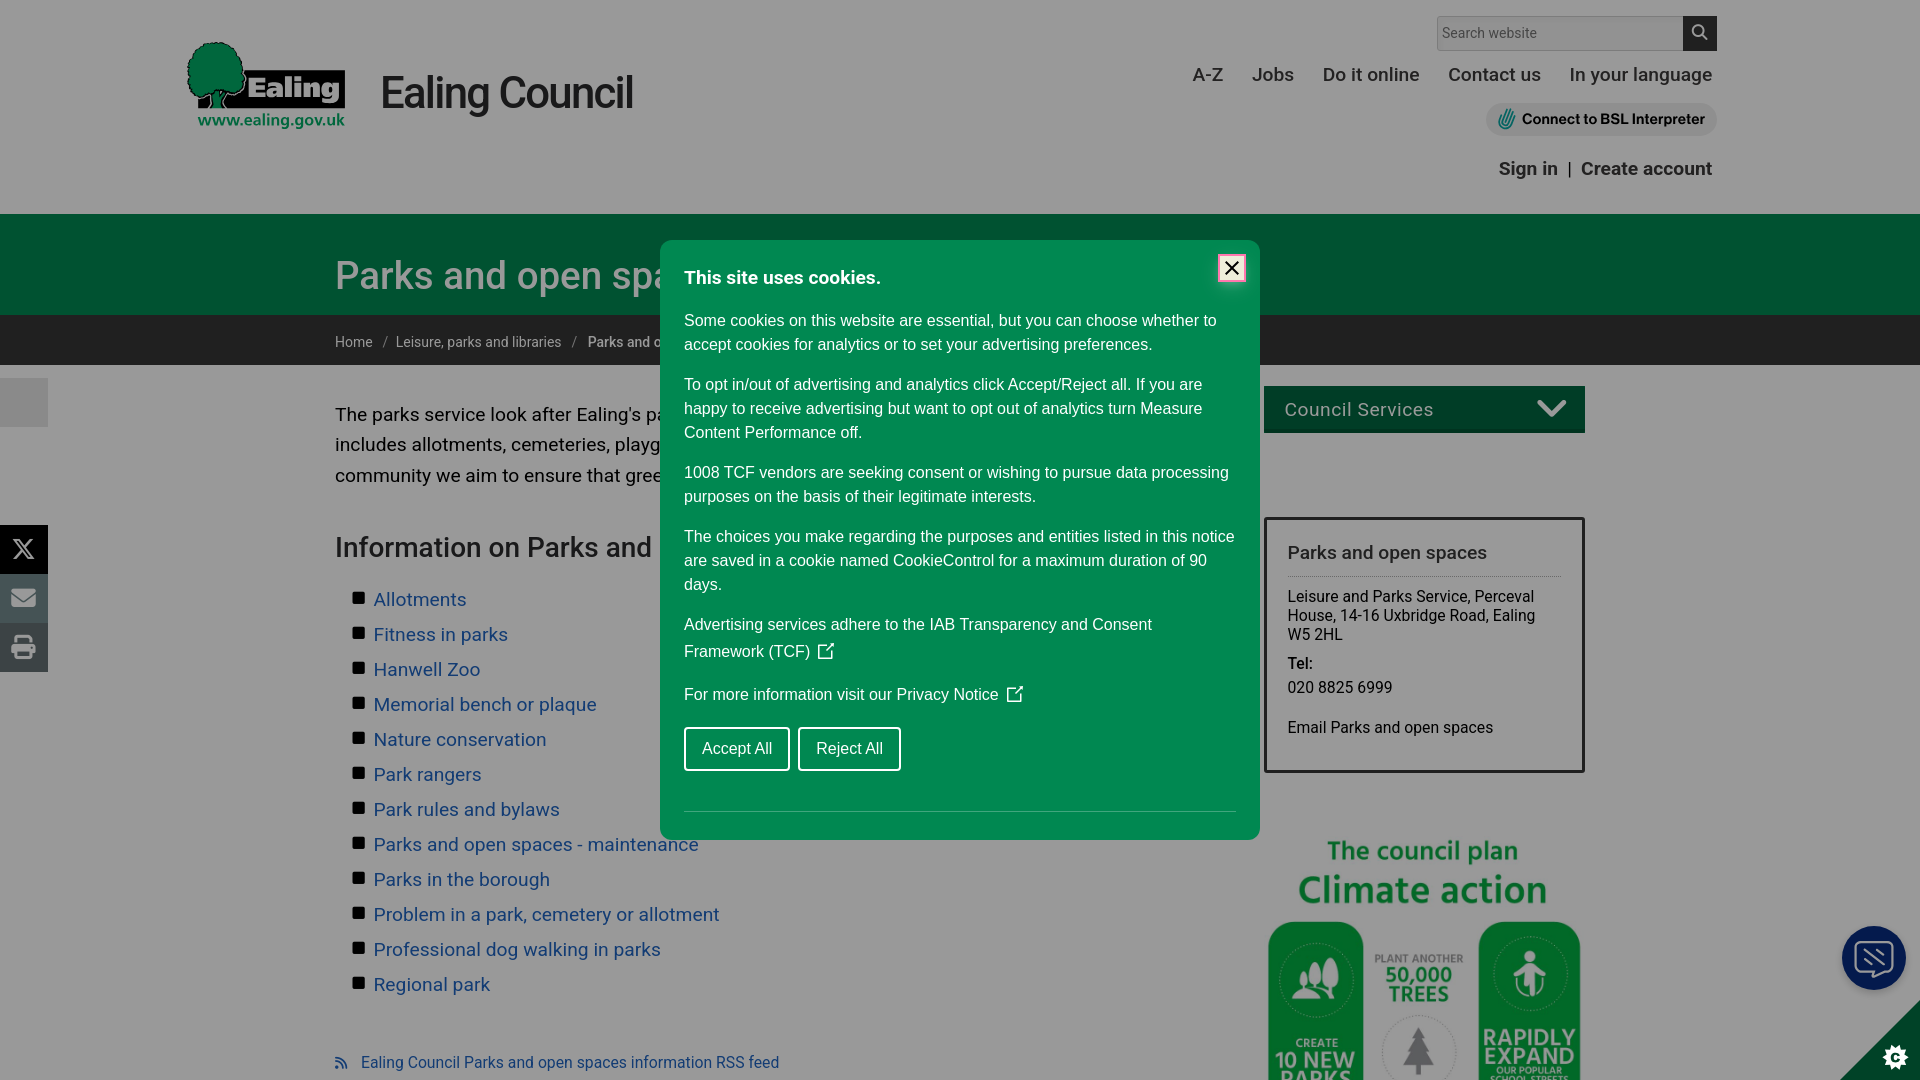Focus the Search website field

pyautogui.click(x=1560, y=33)
